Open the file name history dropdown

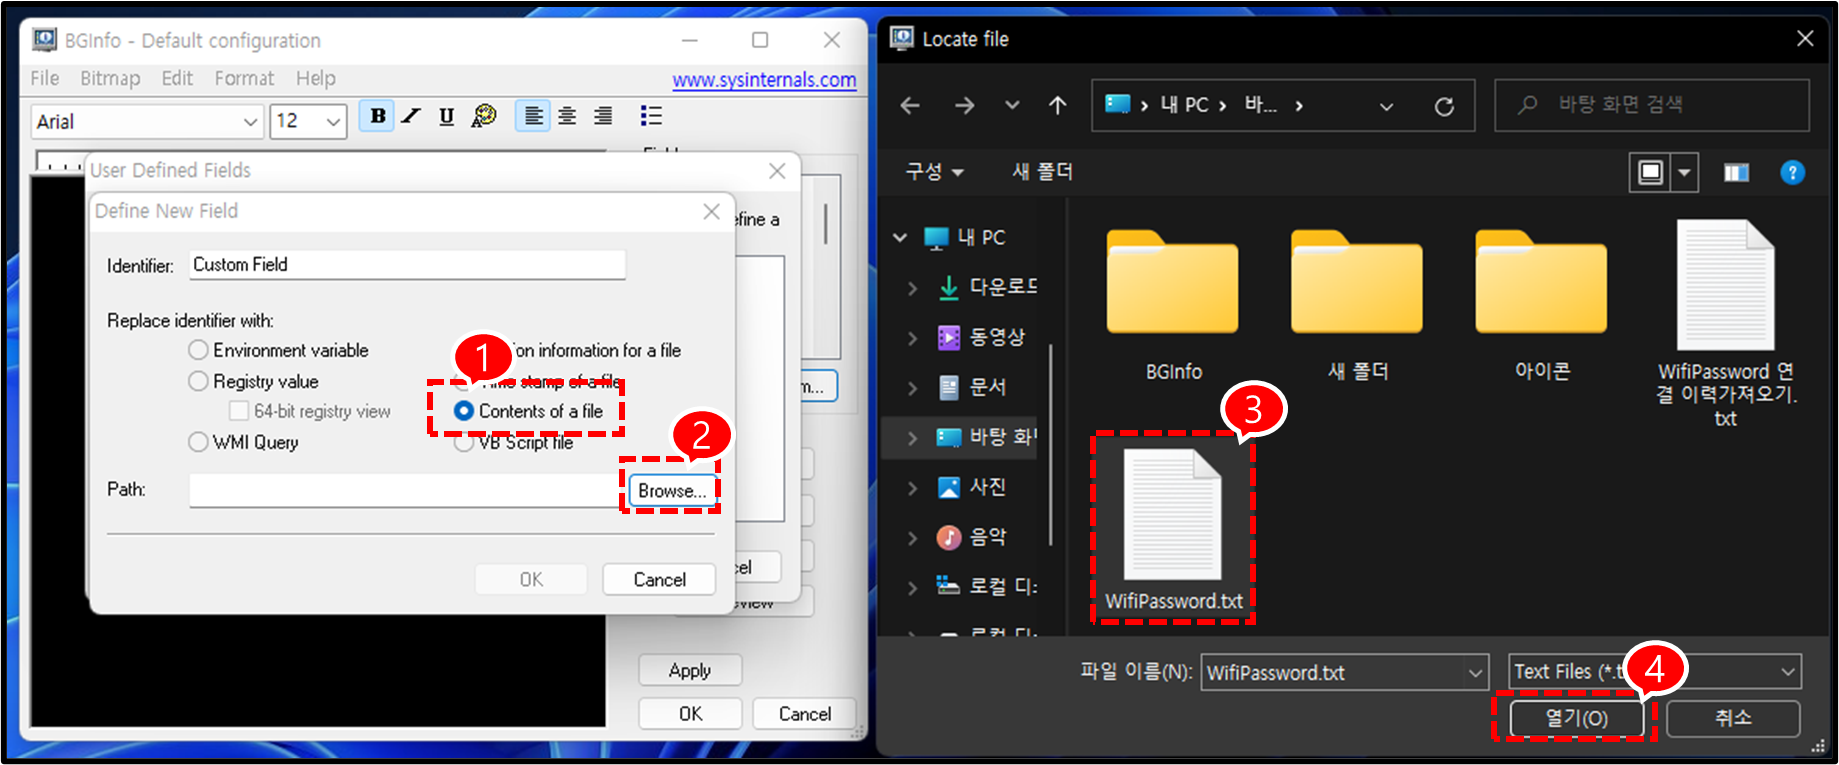pyautogui.click(x=1475, y=673)
